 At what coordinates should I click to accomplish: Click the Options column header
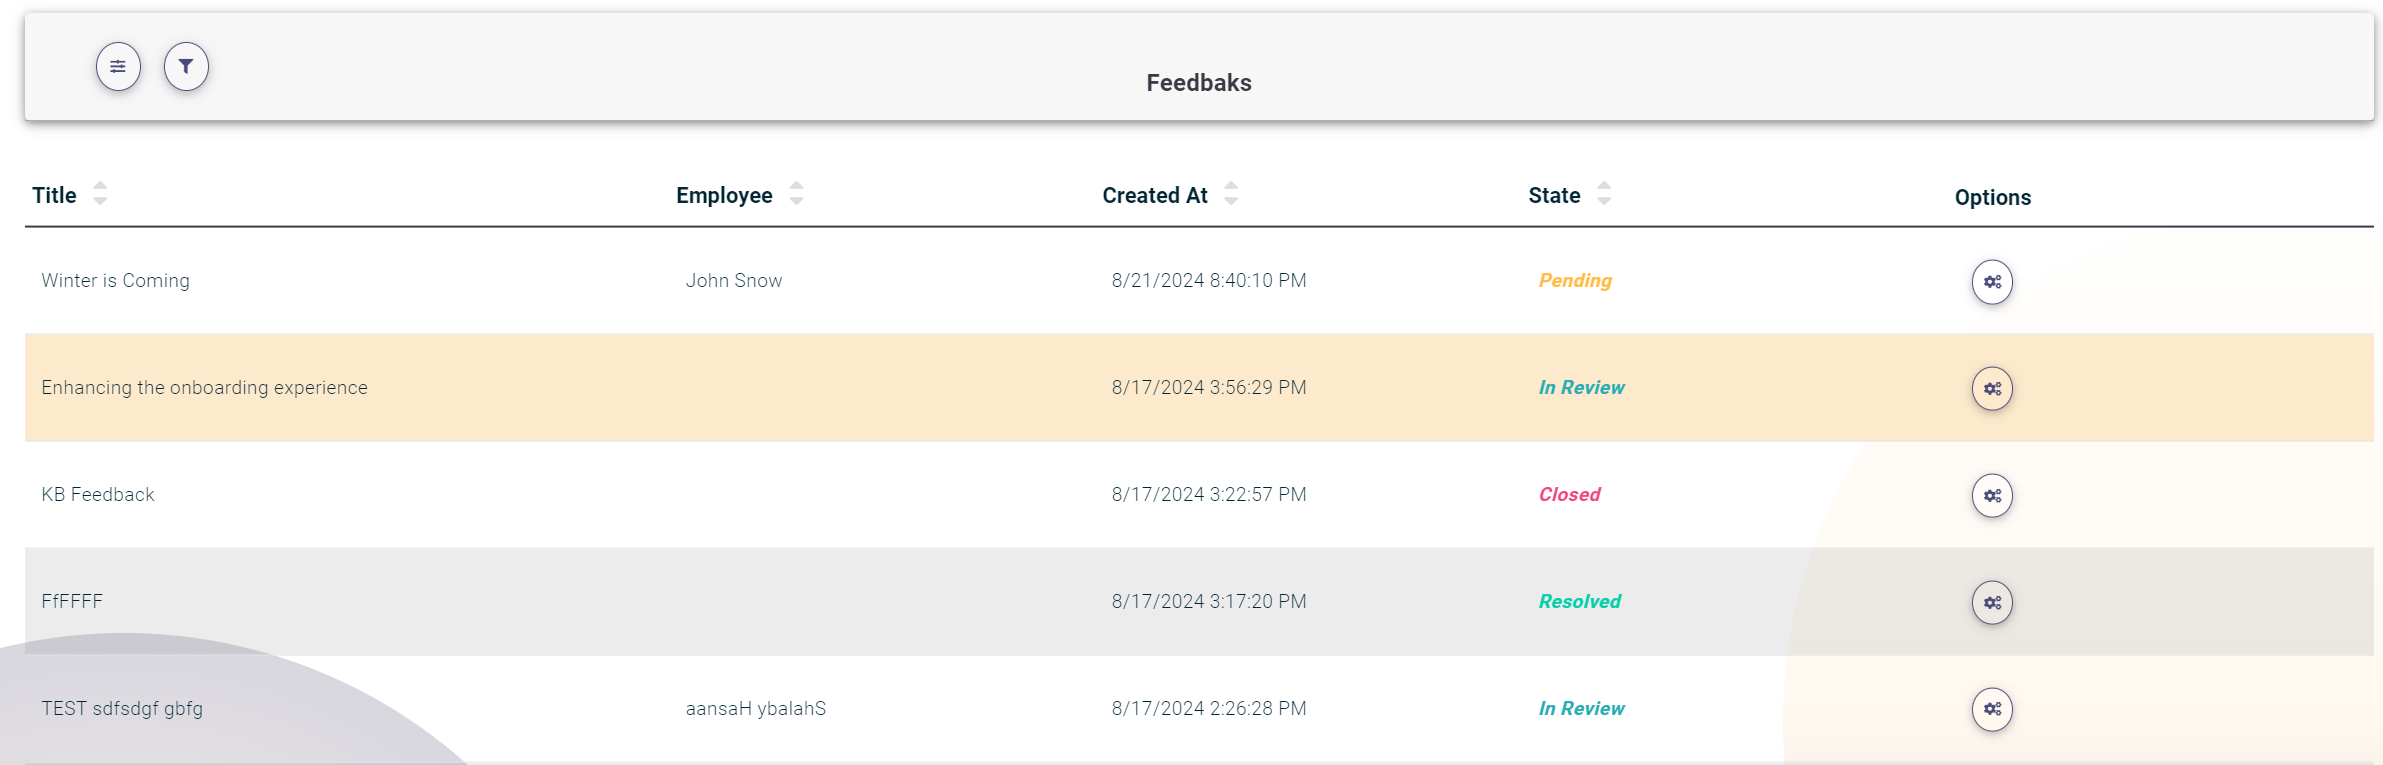click(x=1992, y=197)
